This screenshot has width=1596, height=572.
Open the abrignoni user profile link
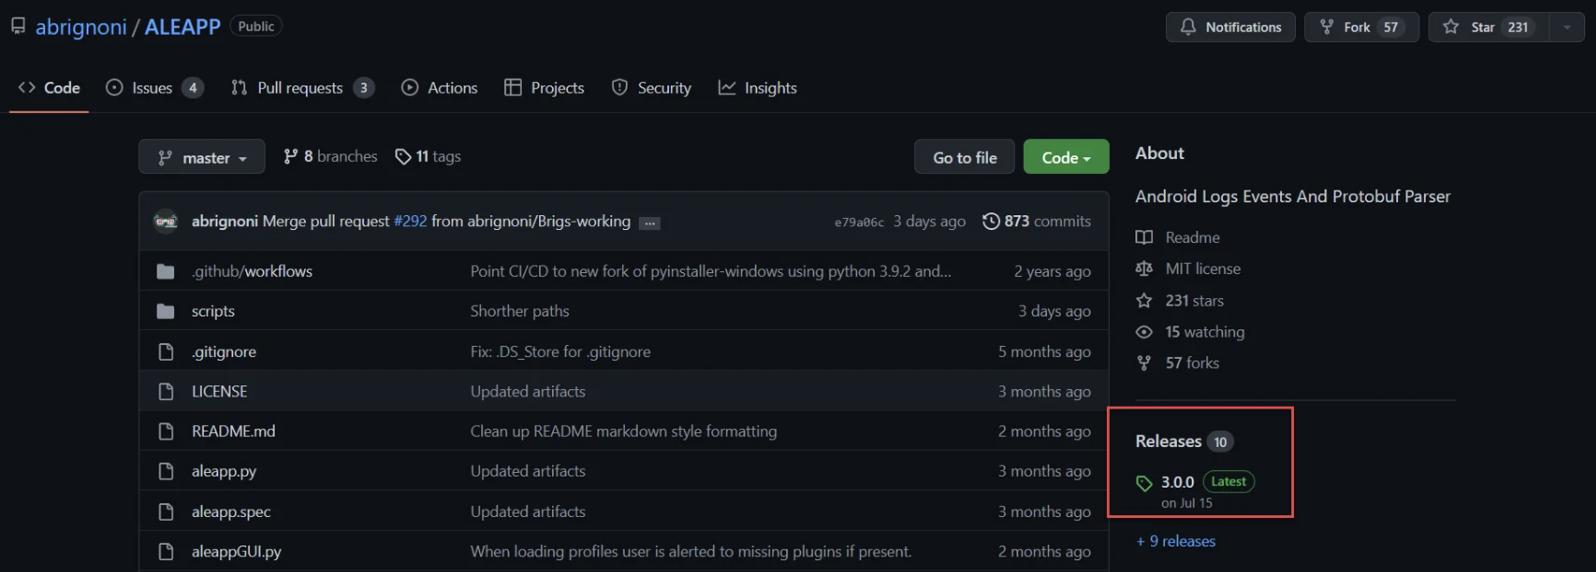81,27
